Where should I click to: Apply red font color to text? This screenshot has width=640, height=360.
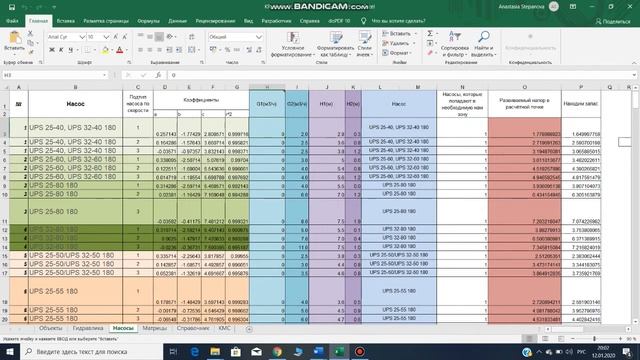pos(120,50)
